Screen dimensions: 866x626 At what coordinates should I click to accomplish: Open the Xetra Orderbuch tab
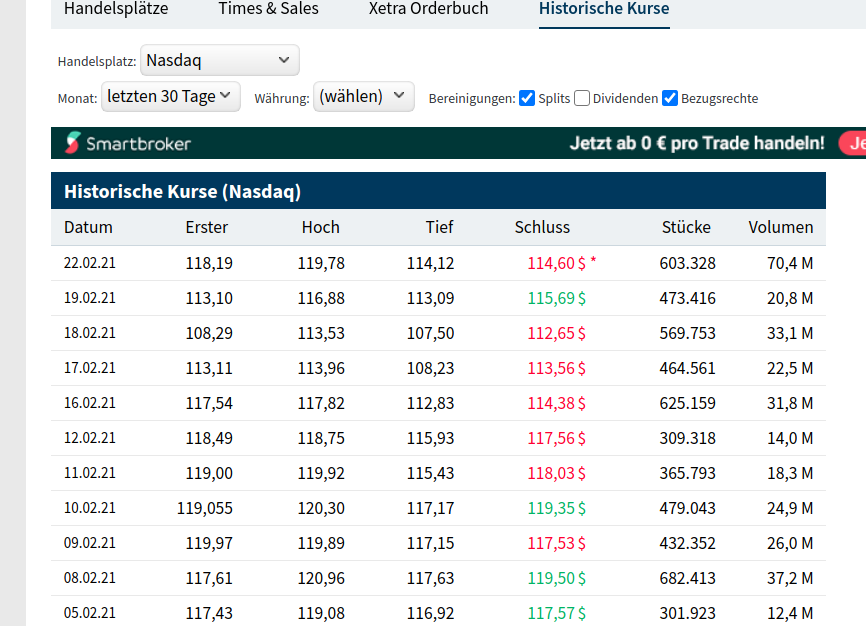pyautogui.click(x=429, y=9)
